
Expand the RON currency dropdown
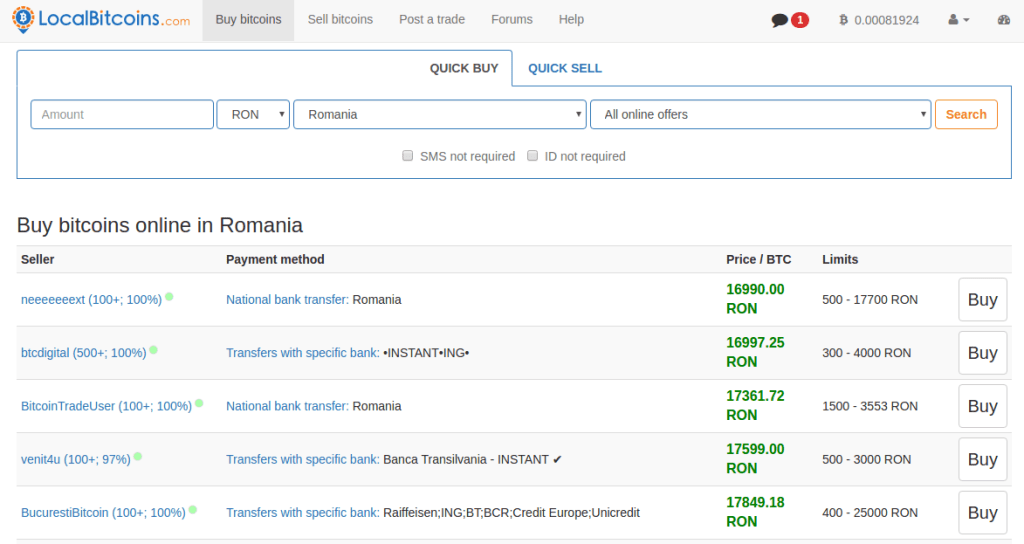coord(253,114)
